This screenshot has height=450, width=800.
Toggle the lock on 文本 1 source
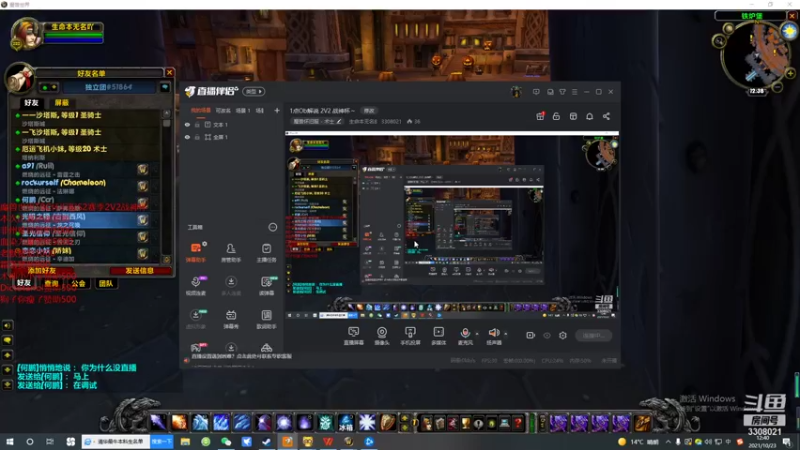(197, 124)
